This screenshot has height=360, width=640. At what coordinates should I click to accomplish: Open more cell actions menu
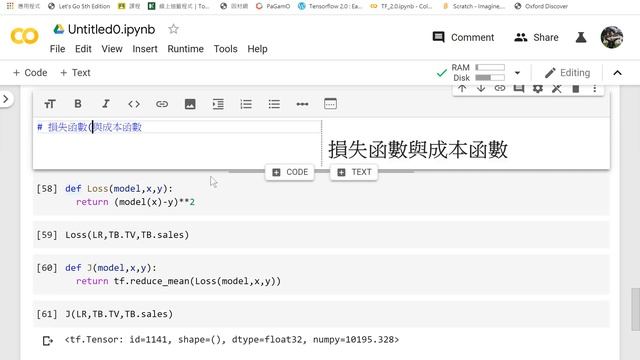point(595,88)
